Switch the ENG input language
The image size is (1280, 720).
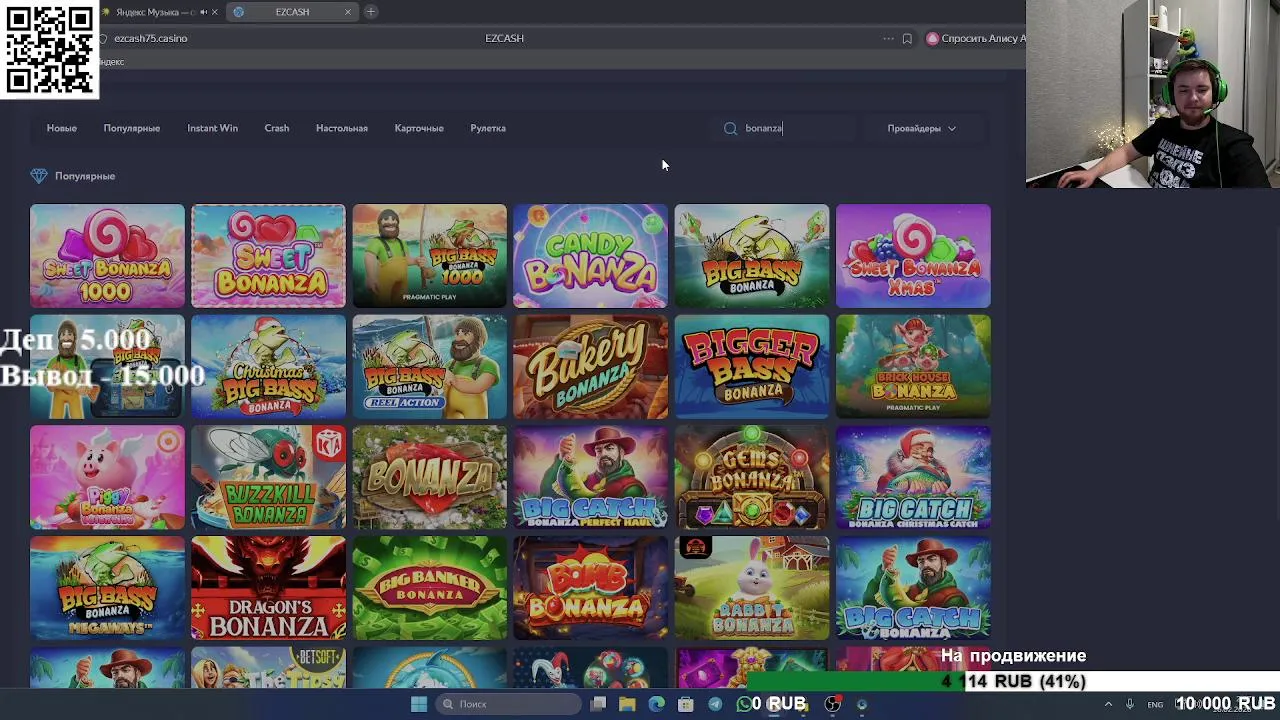click(x=1155, y=704)
